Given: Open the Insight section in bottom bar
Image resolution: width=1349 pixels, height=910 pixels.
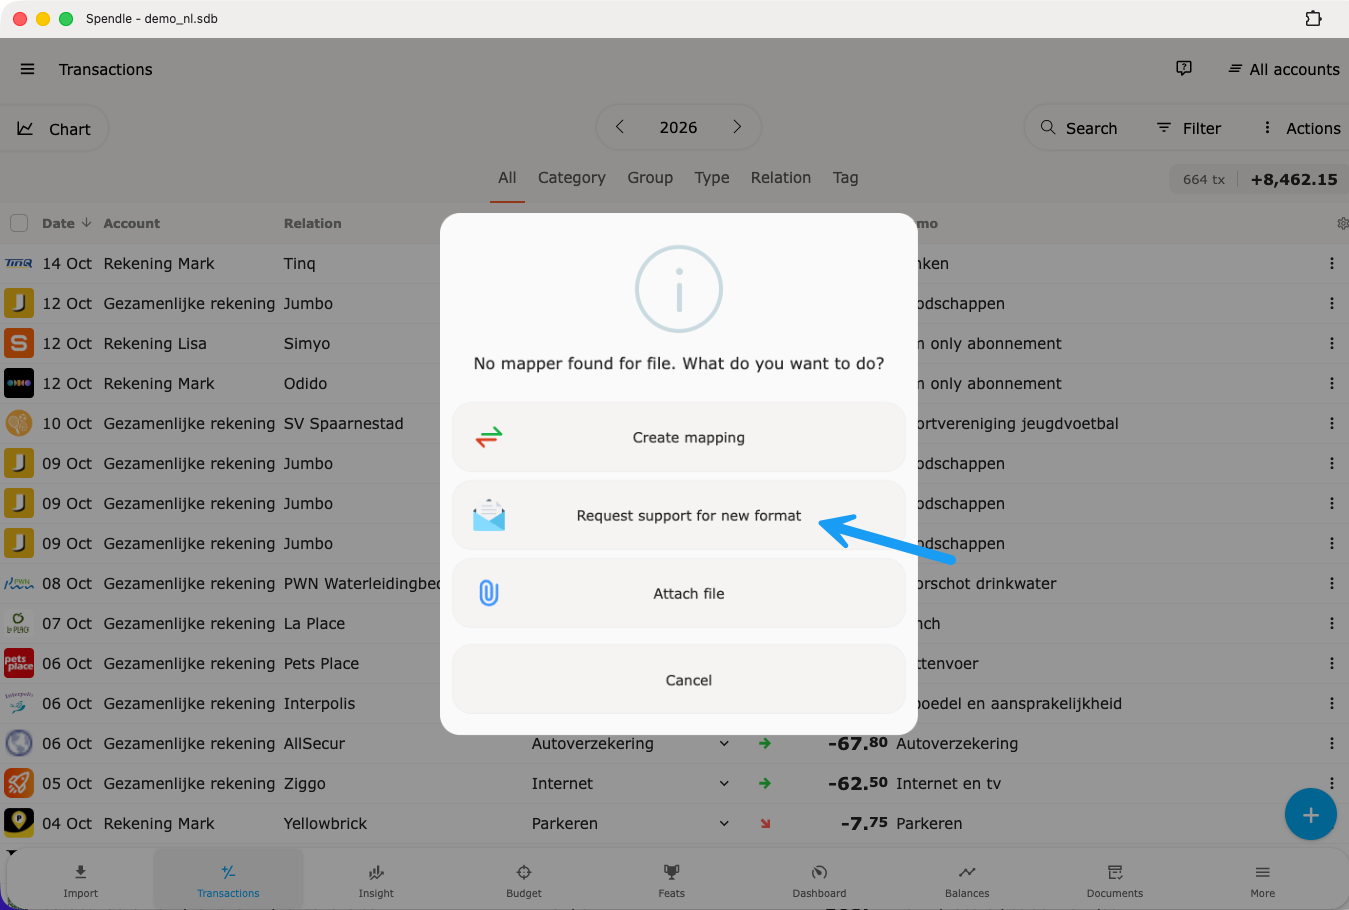Looking at the screenshot, I should pos(376,881).
